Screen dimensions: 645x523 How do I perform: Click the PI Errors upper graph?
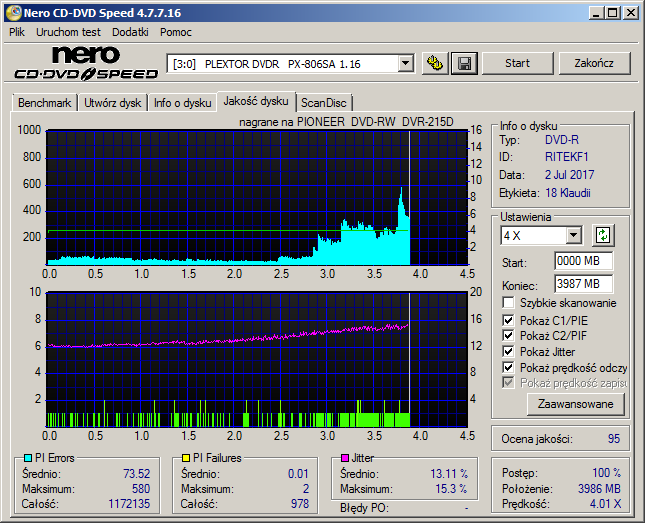257,198
